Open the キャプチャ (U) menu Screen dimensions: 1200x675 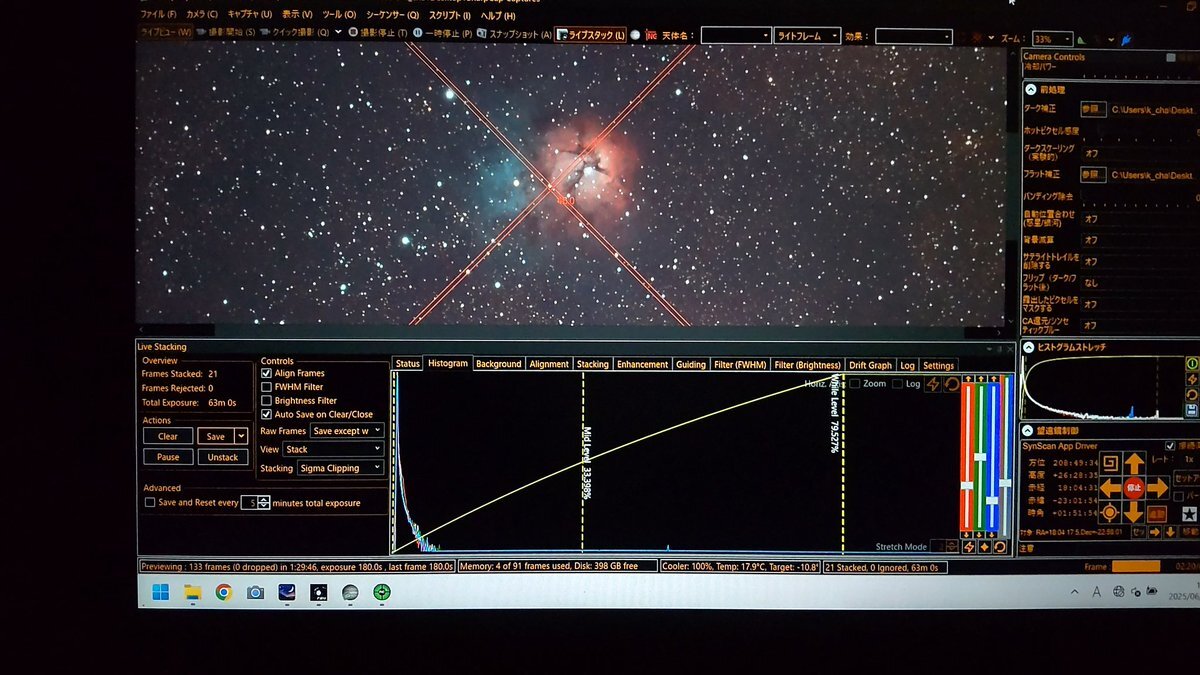(x=249, y=16)
